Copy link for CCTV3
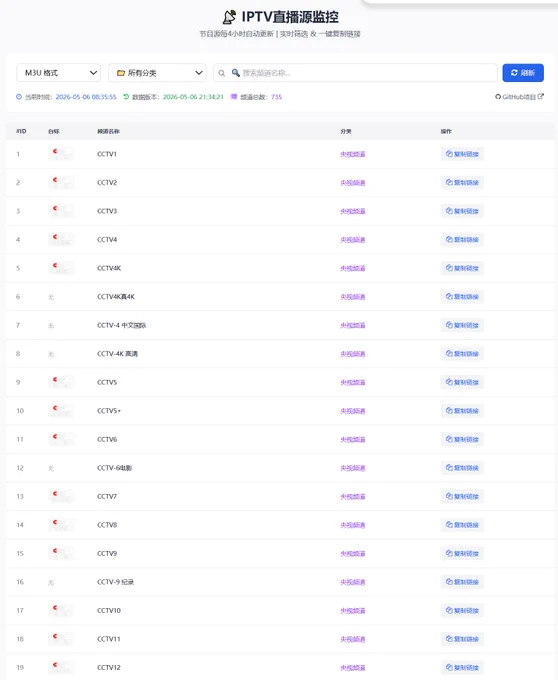This screenshot has height=680, width=558. pyautogui.click(x=462, y=211)
